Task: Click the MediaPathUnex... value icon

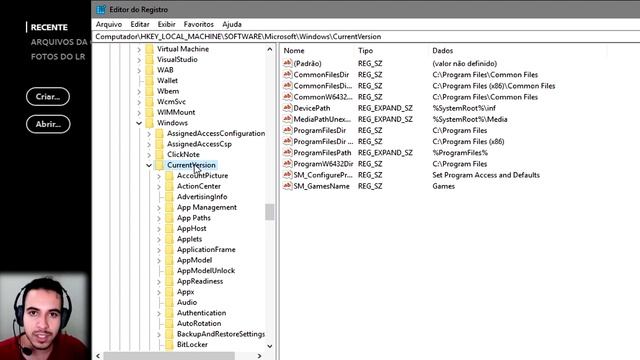Action: pyautogui.click(x=287, y=119)
